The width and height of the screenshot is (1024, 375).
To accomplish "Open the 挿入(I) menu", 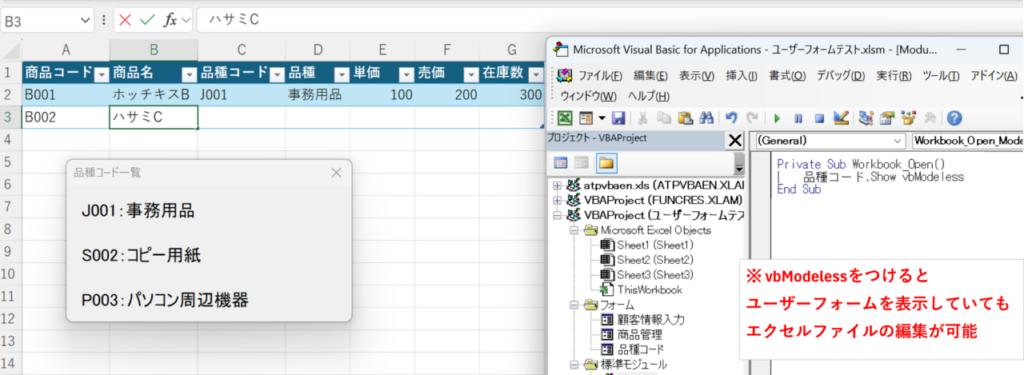I will coord(742,76).
